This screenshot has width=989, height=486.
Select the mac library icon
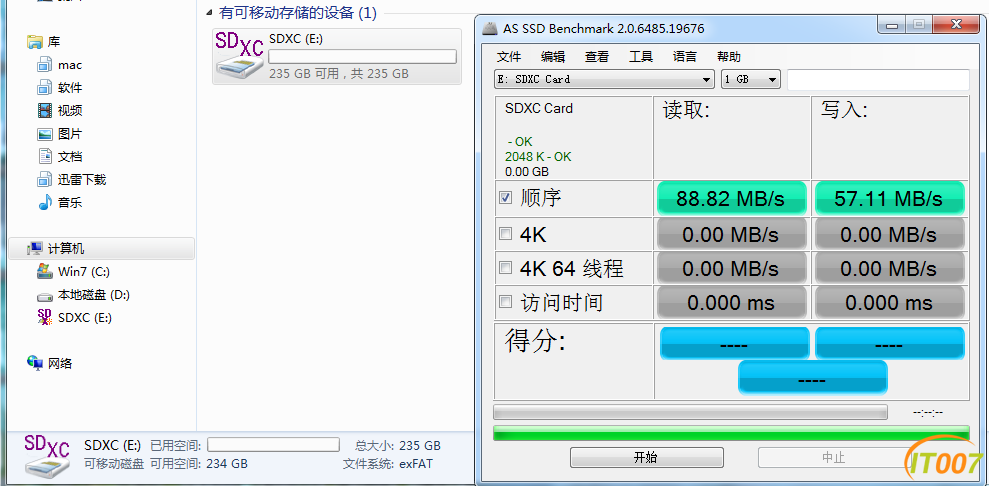click(x=44, y=65)
